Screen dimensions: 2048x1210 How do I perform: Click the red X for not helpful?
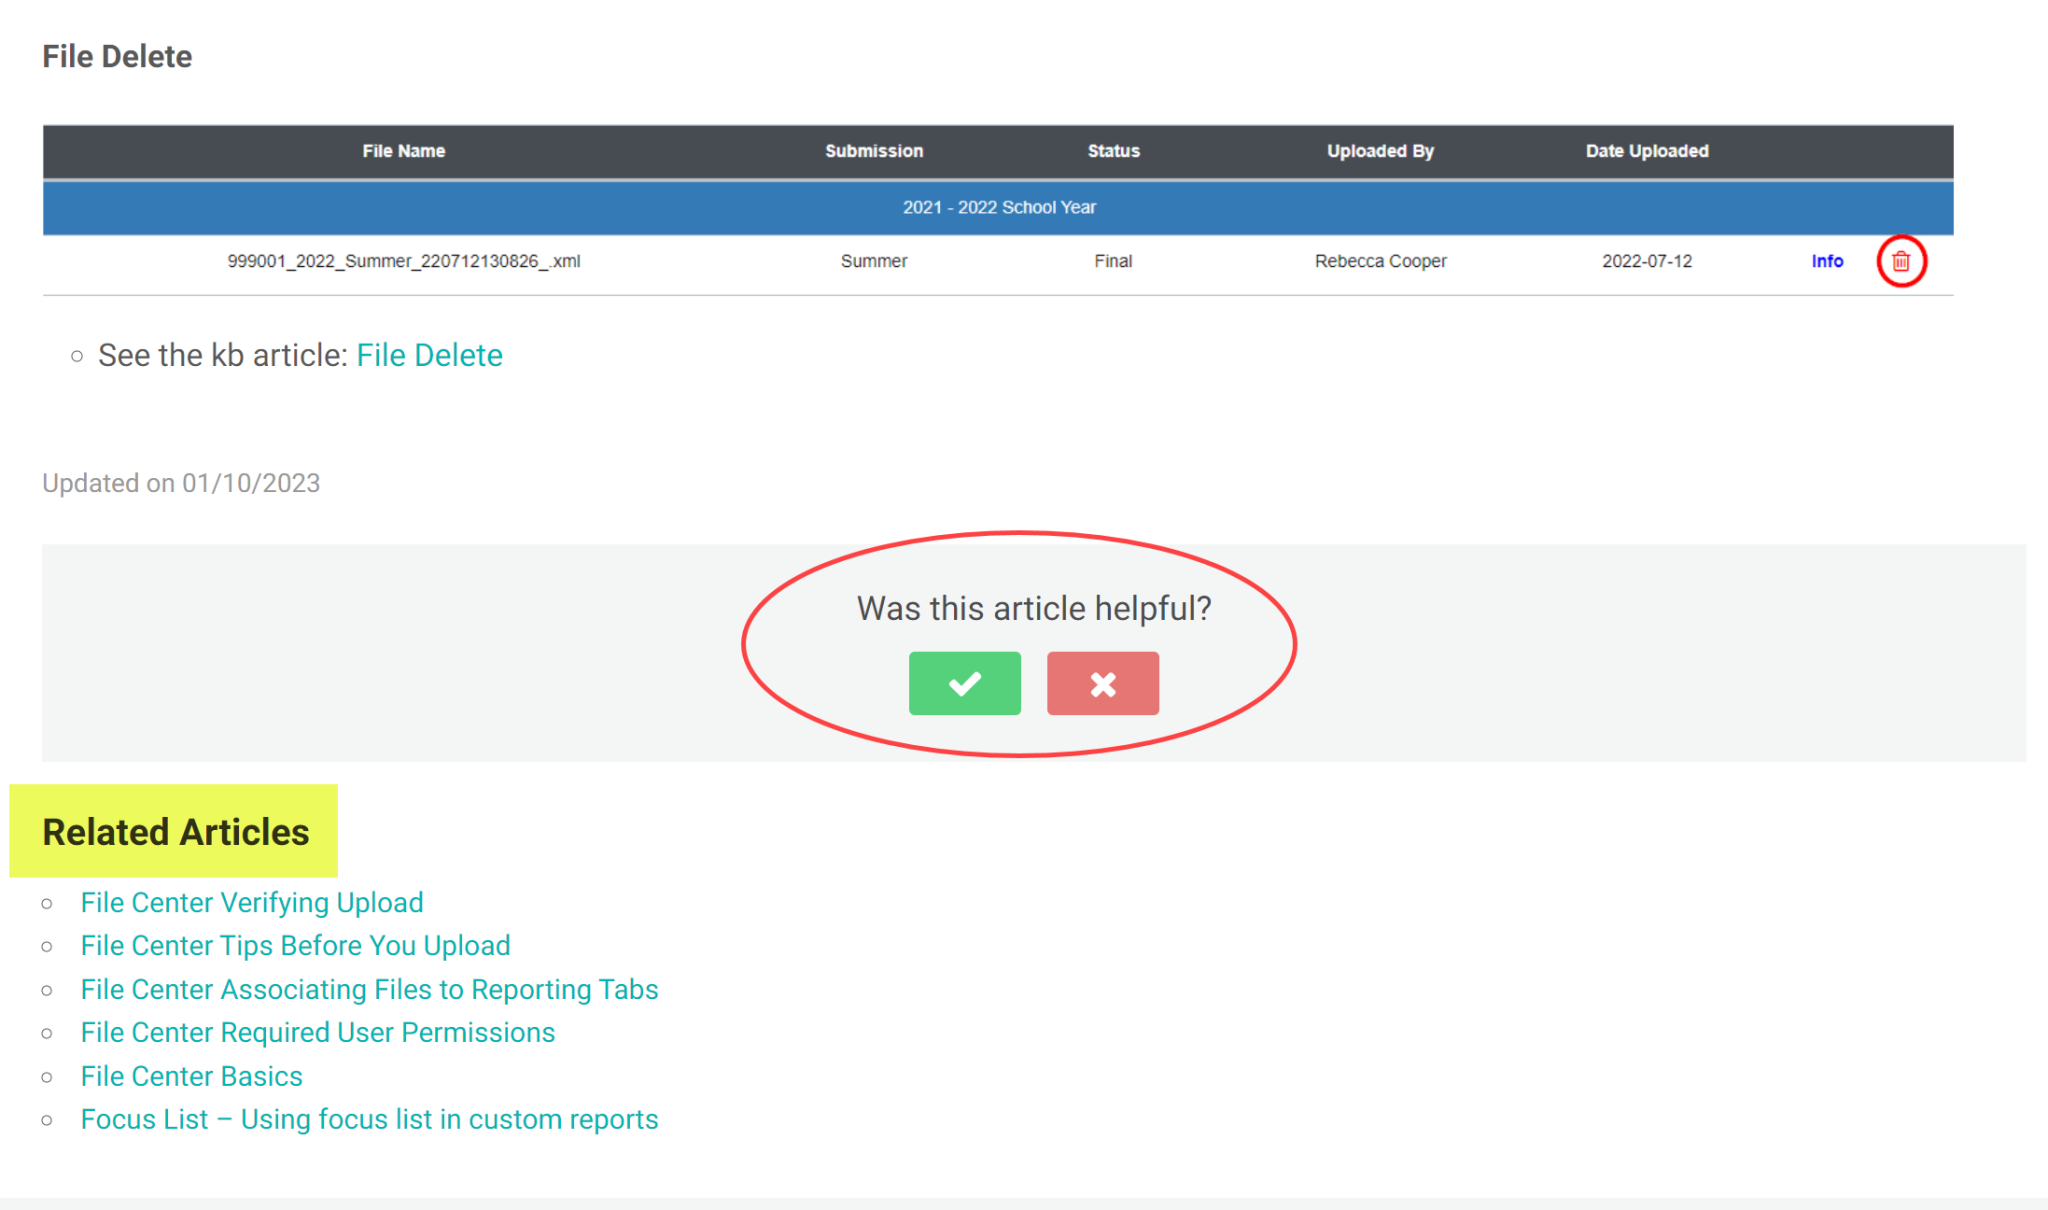point(1102,683)
